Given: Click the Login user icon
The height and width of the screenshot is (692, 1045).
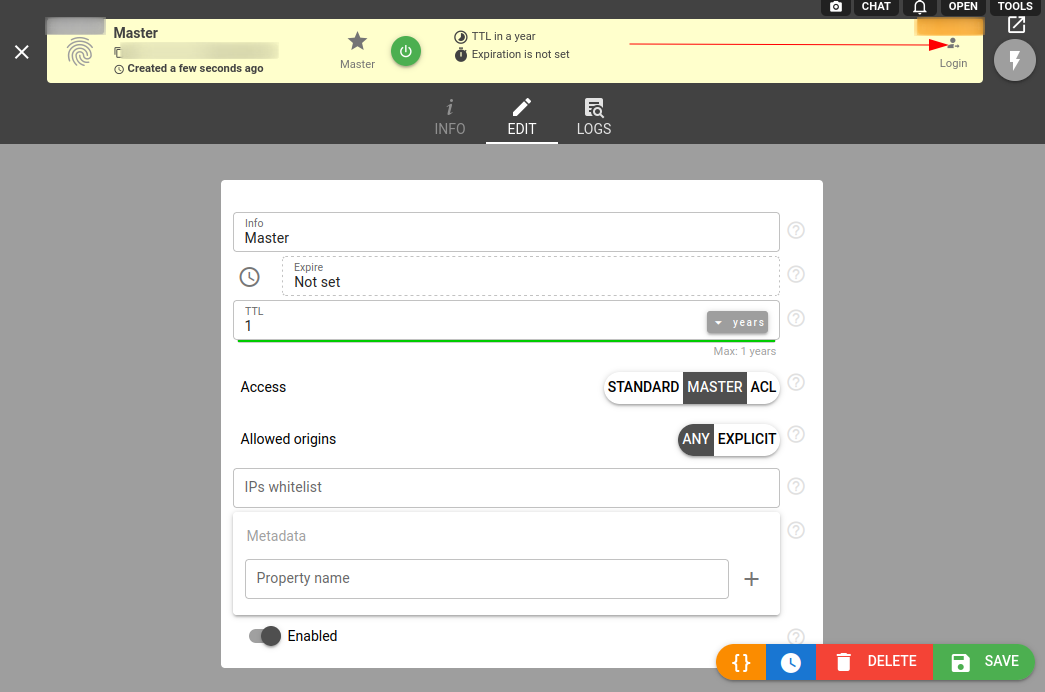Looking at the screenshot, I should click(x=953, y=44).
